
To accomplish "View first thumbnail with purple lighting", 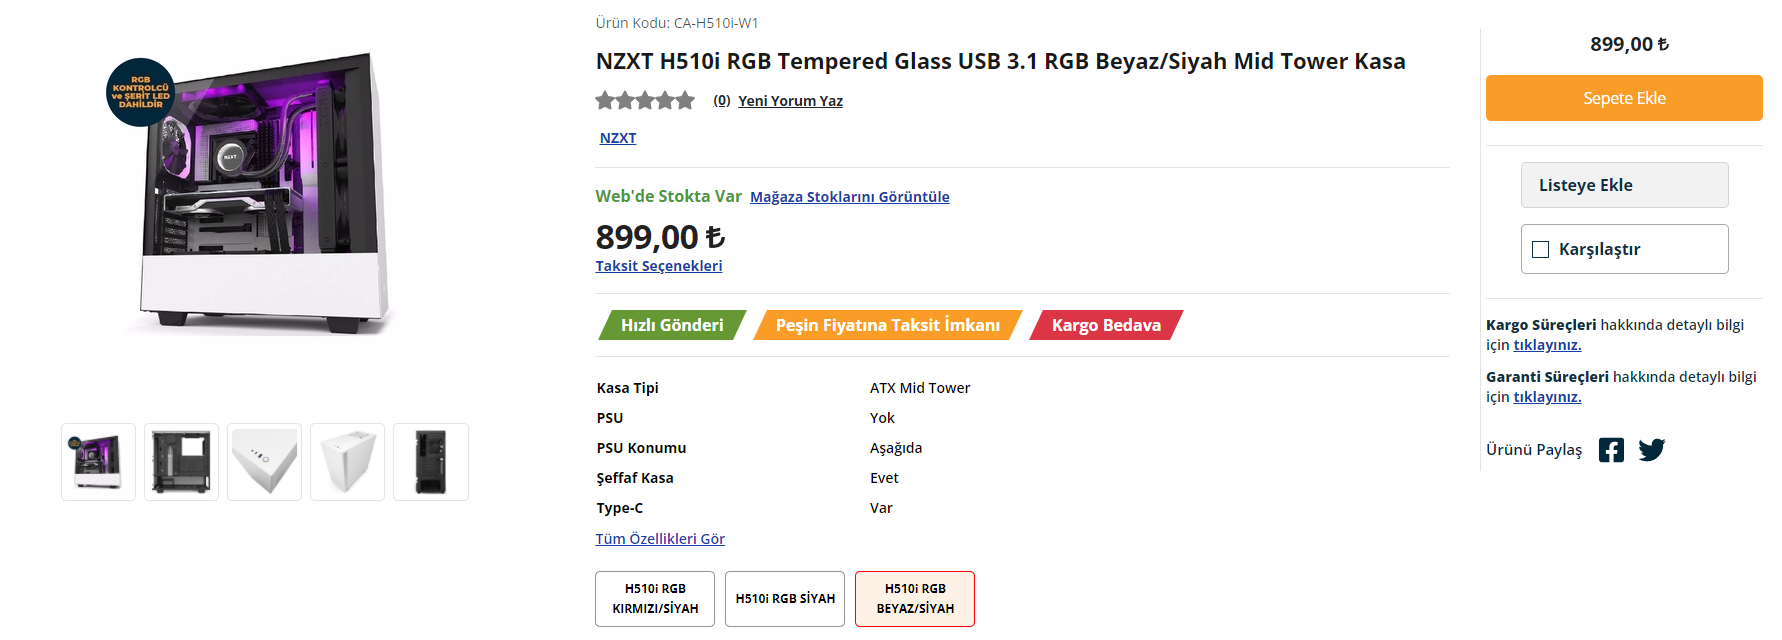I will pyautogui.click(x=98, y=462).
